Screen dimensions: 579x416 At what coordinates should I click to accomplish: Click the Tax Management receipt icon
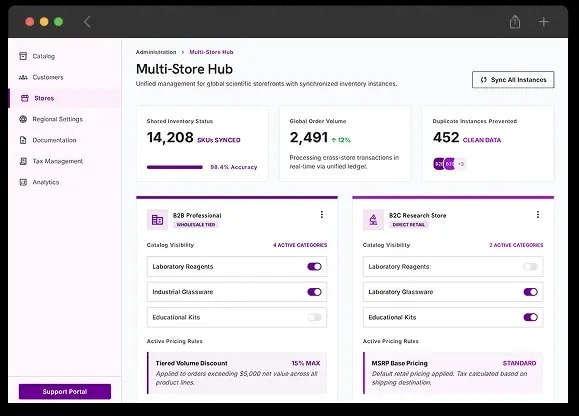click(x=23, y=161)
